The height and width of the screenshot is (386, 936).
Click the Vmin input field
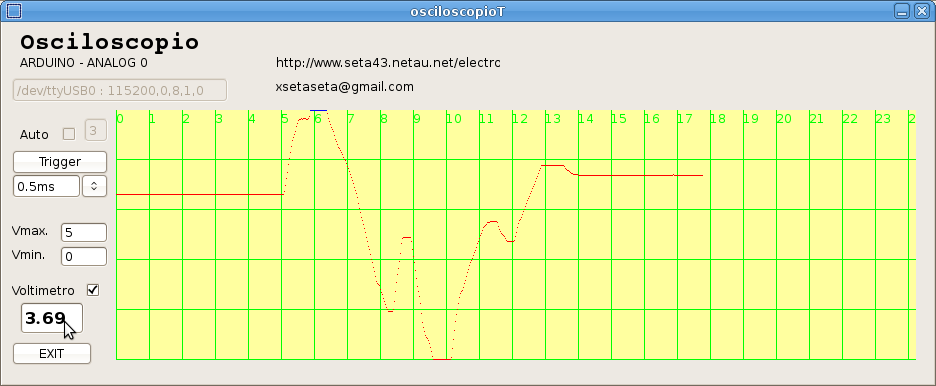click(84, 257)
